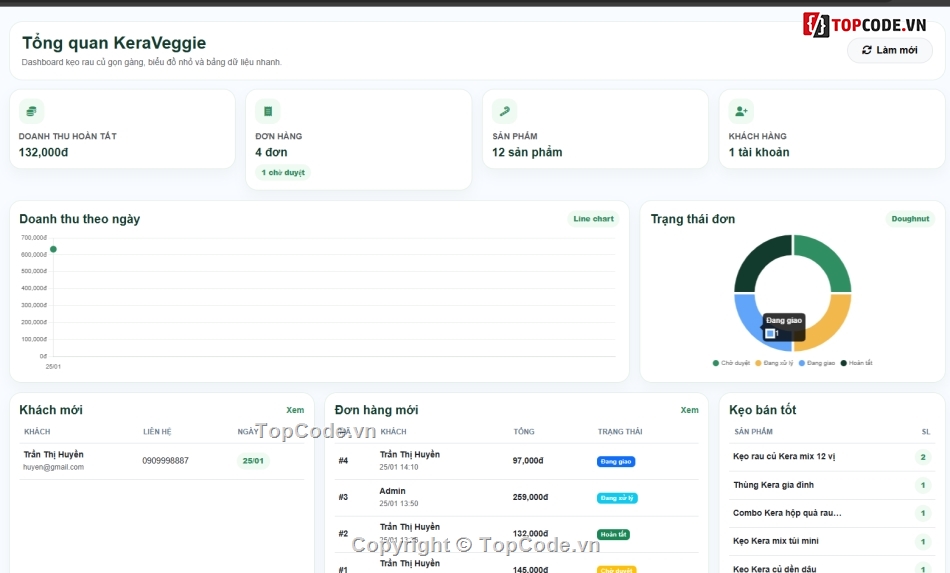Click the 12 sản phẩm value
Screen dimensions: 950x573
[527, 153]
